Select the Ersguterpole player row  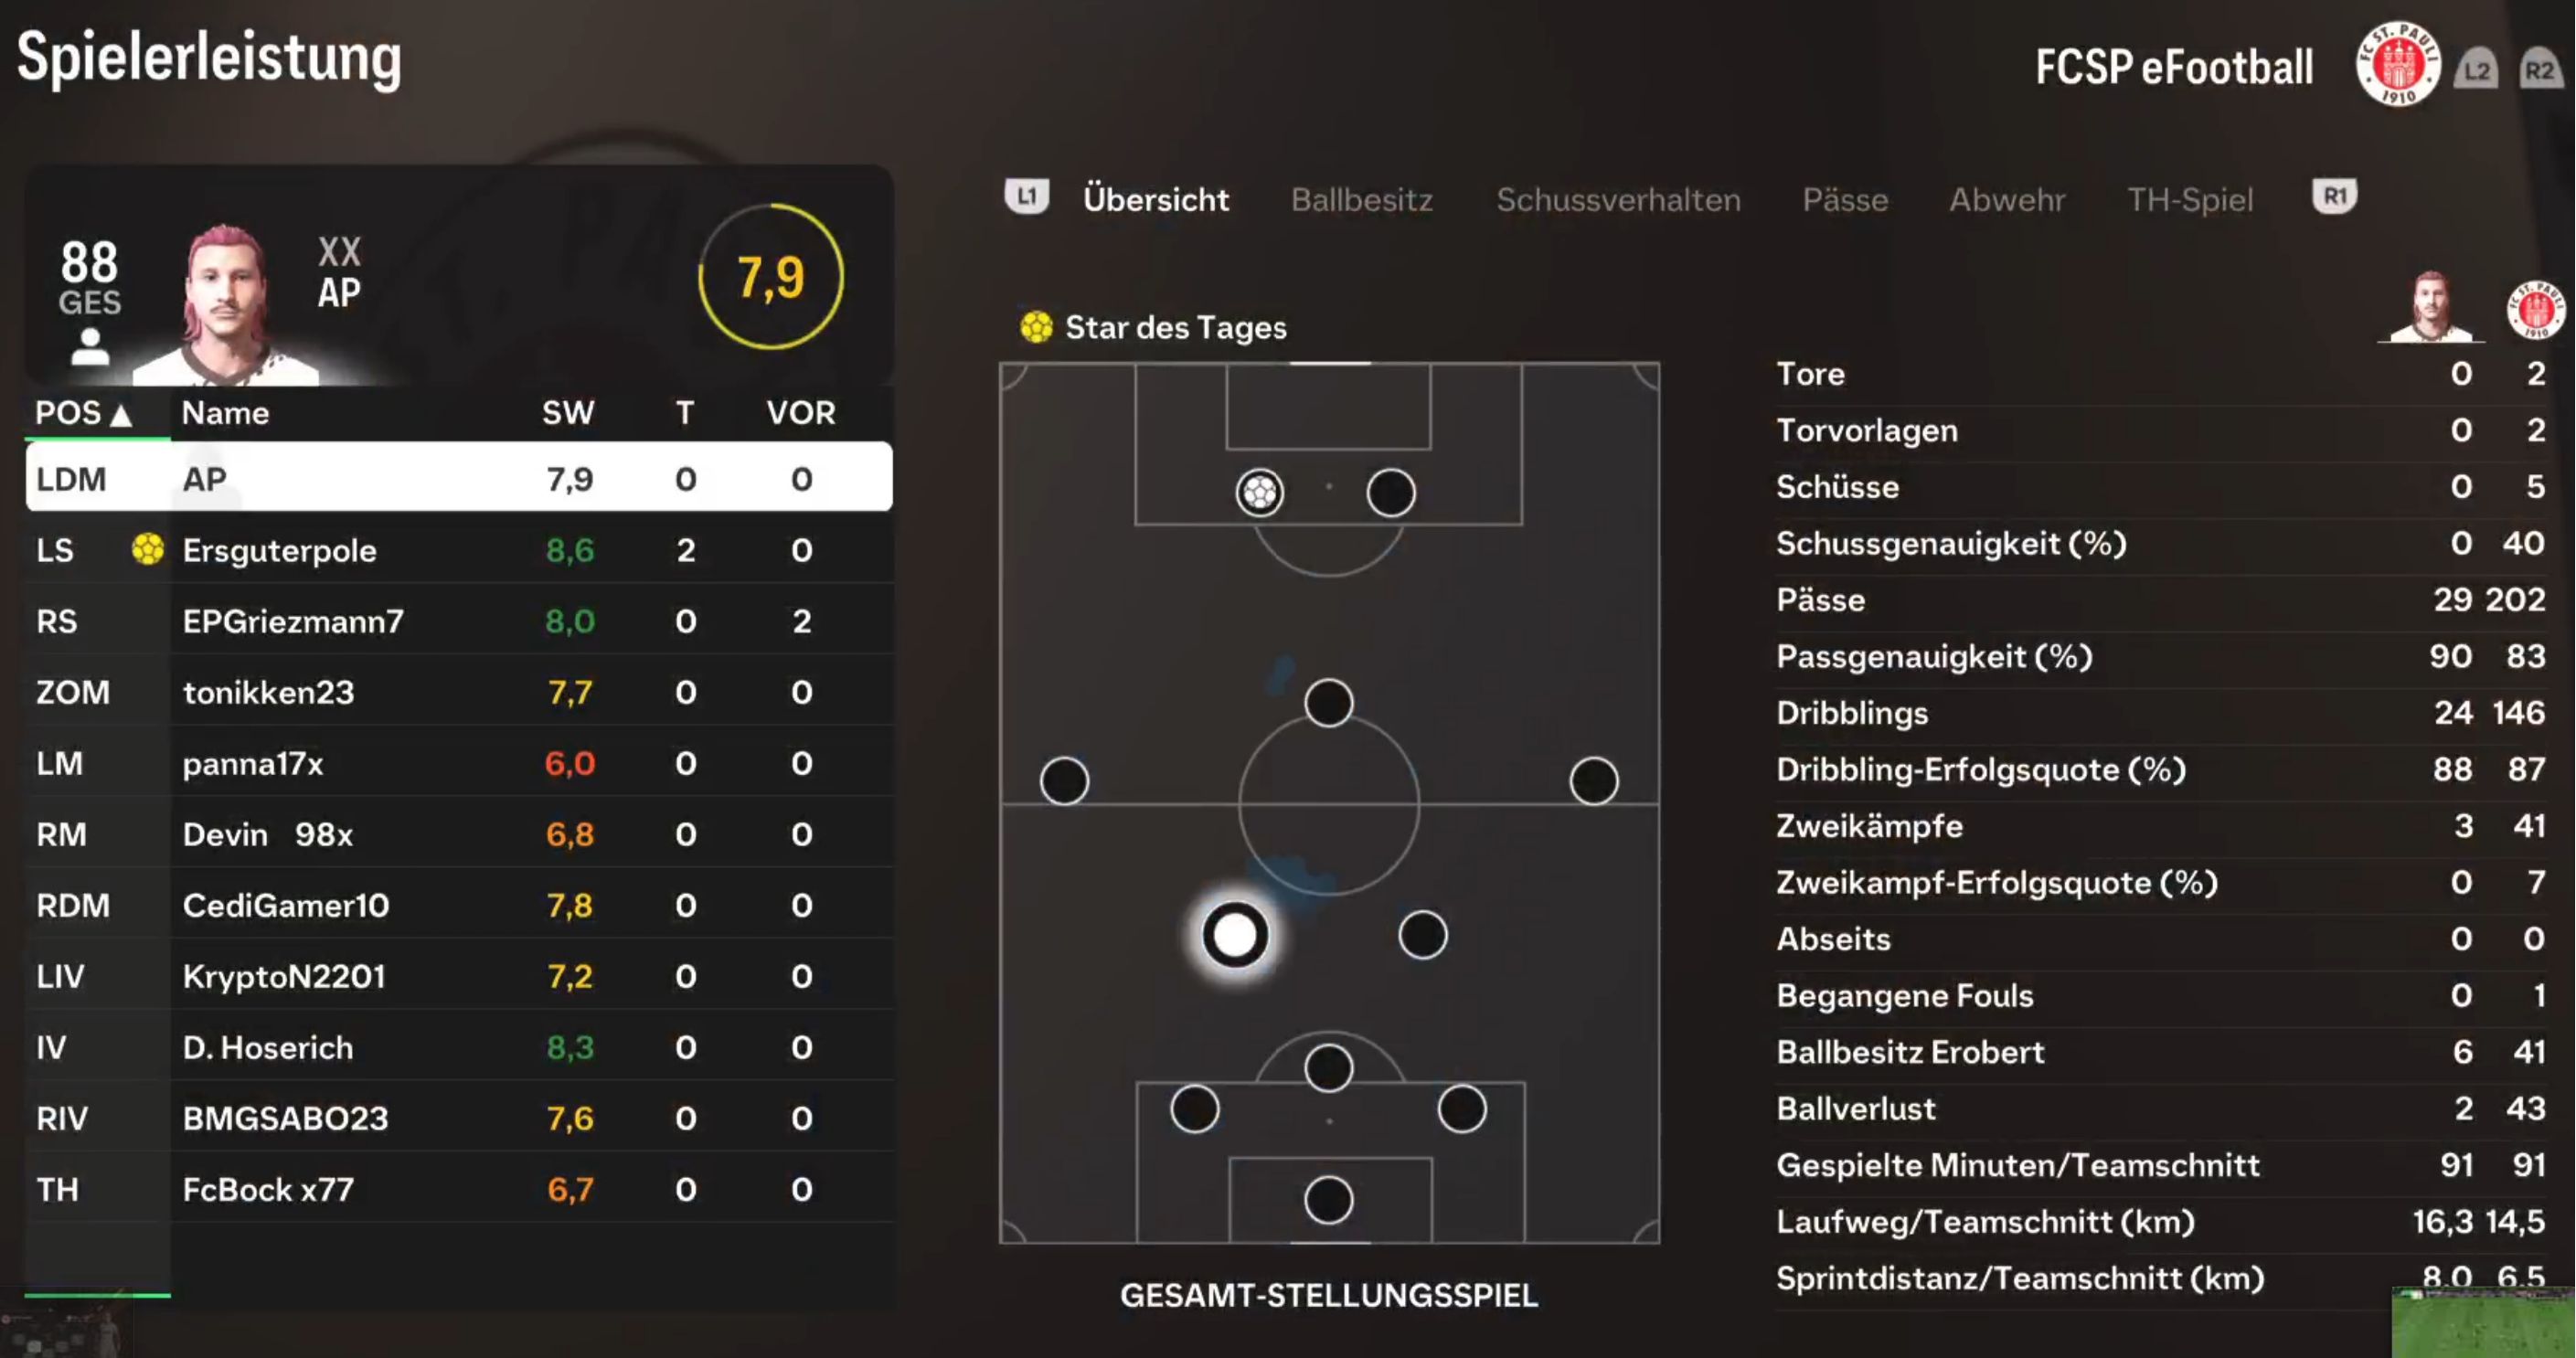[x=459, y=550]
